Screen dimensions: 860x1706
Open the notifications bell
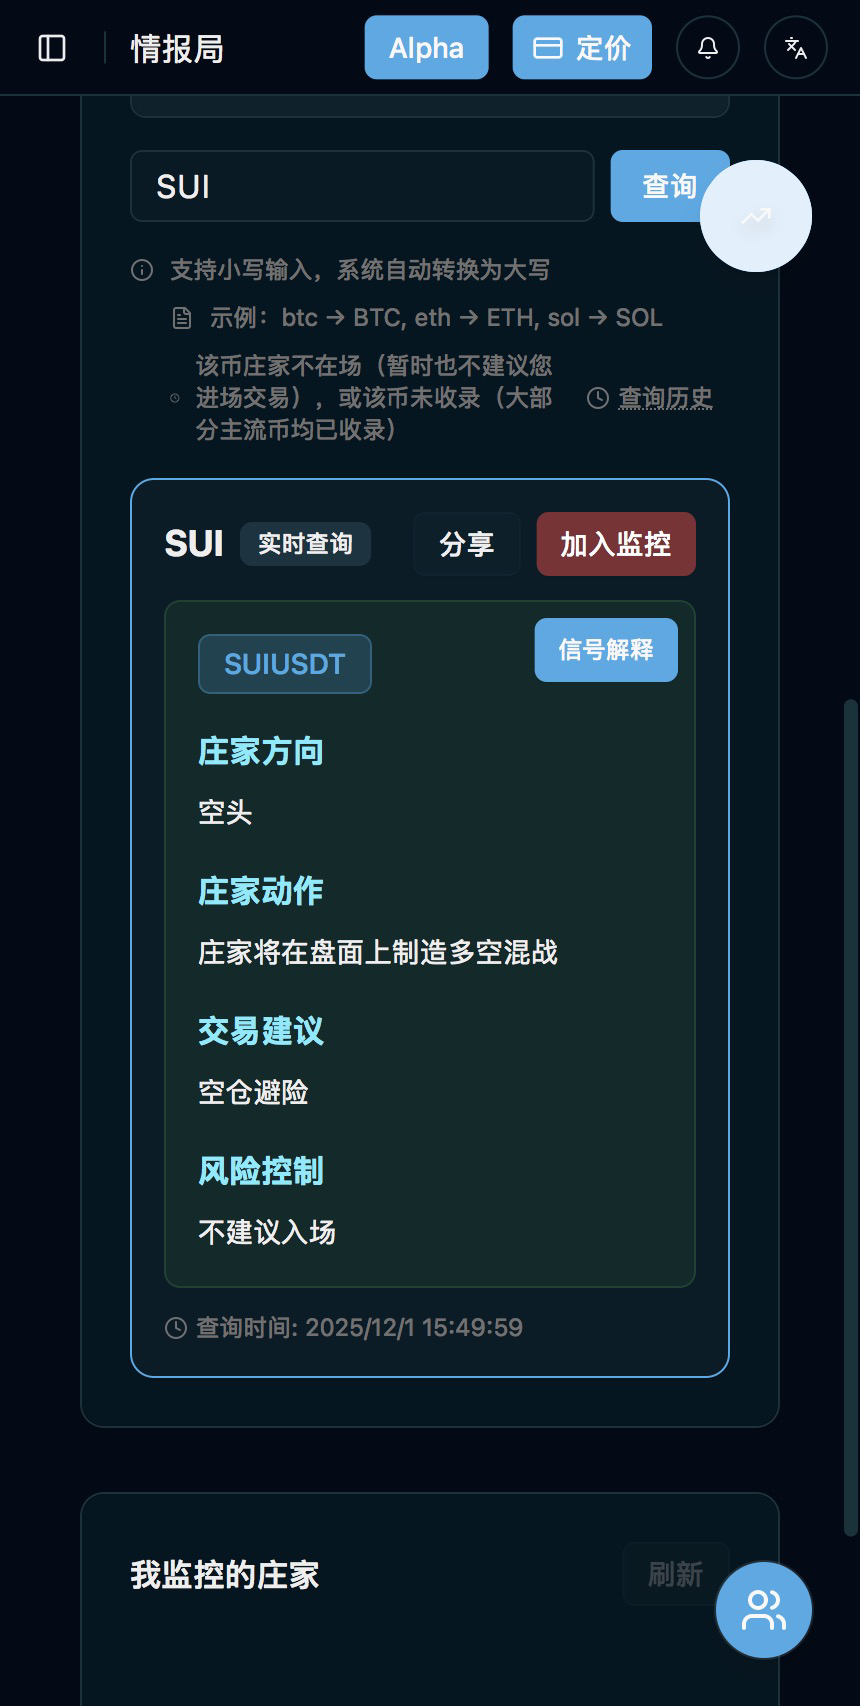[708, 48]
